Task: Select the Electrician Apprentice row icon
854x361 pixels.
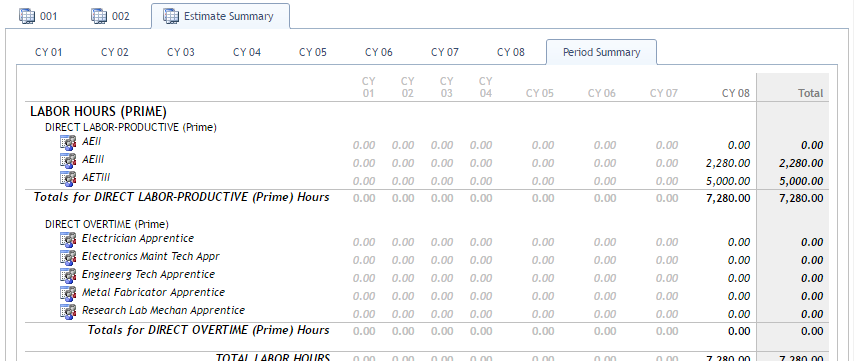Action: point(68,240)
